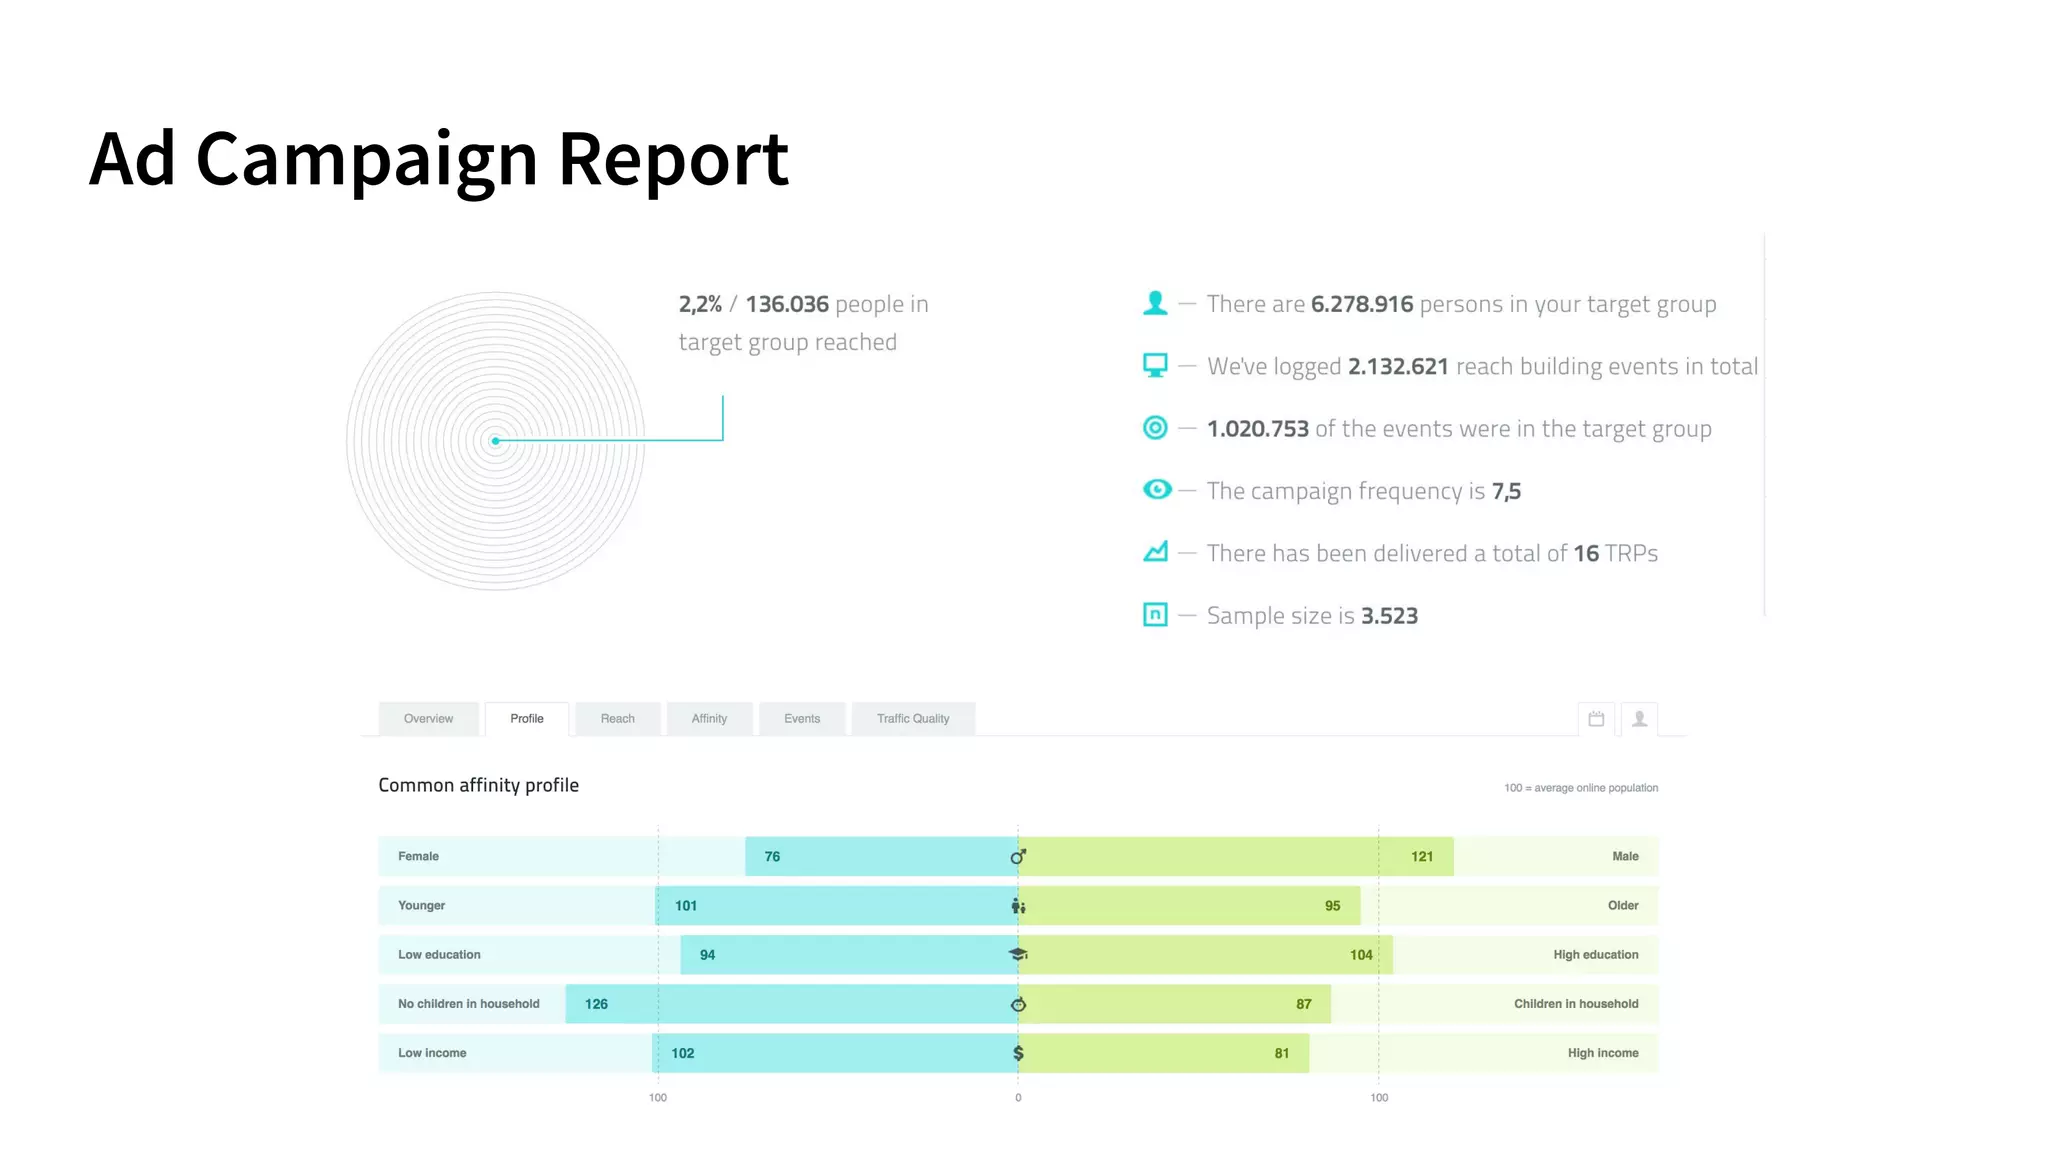Viewport: 2048px width, 1152px height.
Task: Switch to the Reach tab
Action: (617, 719)
